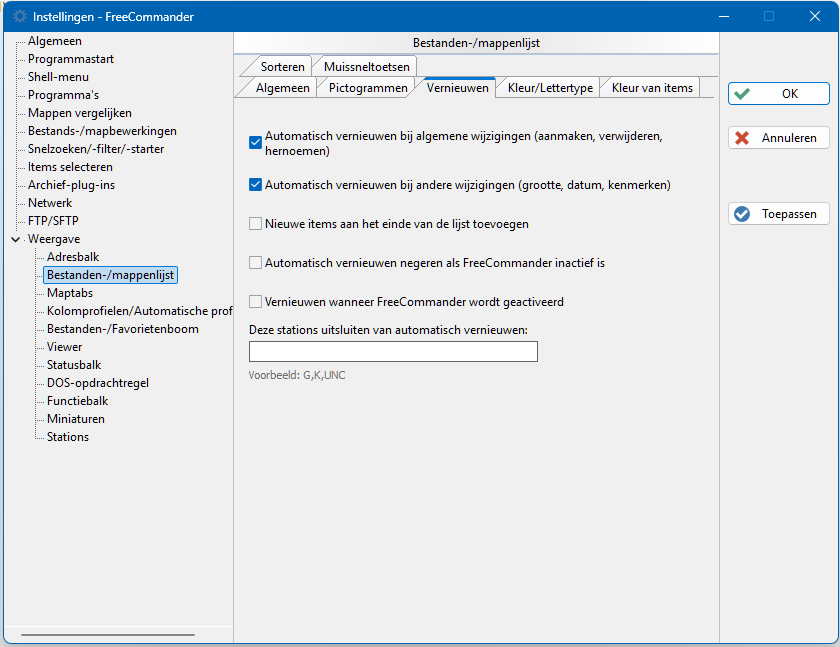Select Kolomprofielen/Automatische profielen item
The image size is (840, 647).
139,311
